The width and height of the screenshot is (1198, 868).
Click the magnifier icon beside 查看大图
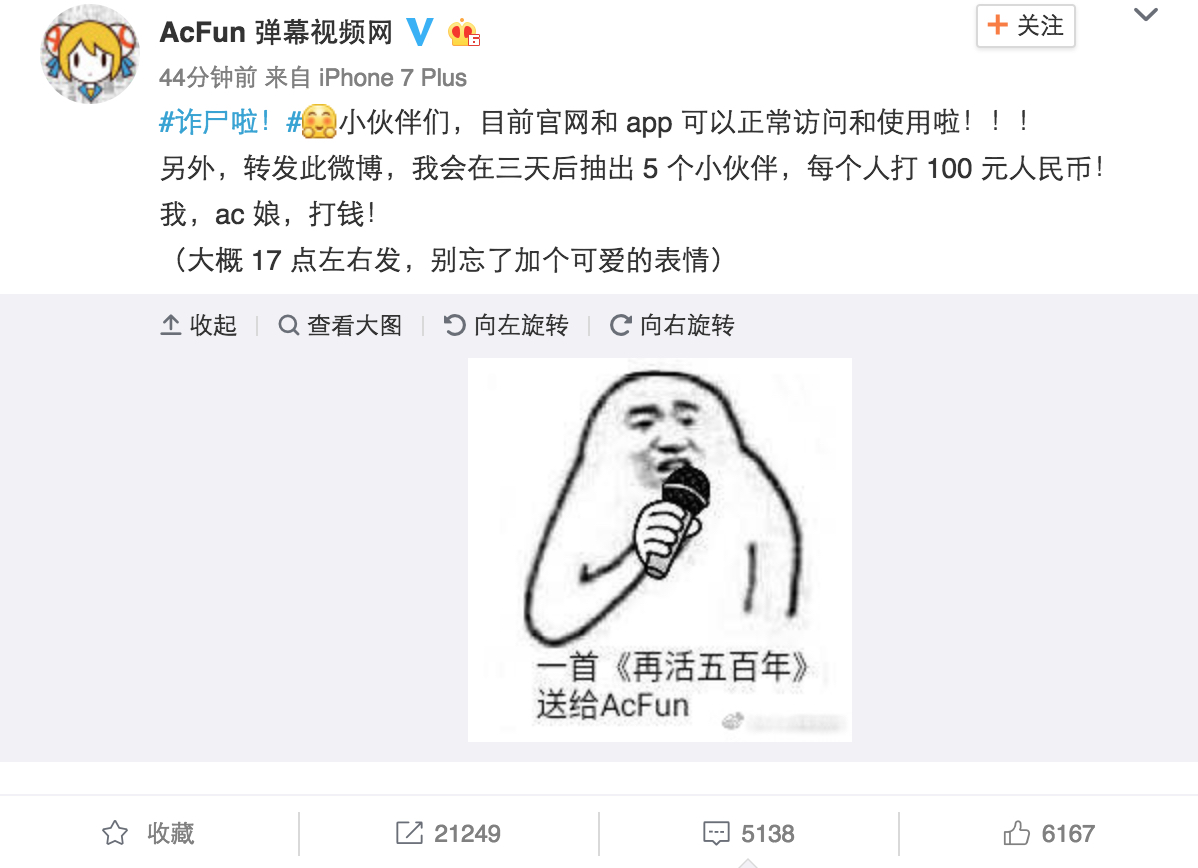click(x=288, y=326)
